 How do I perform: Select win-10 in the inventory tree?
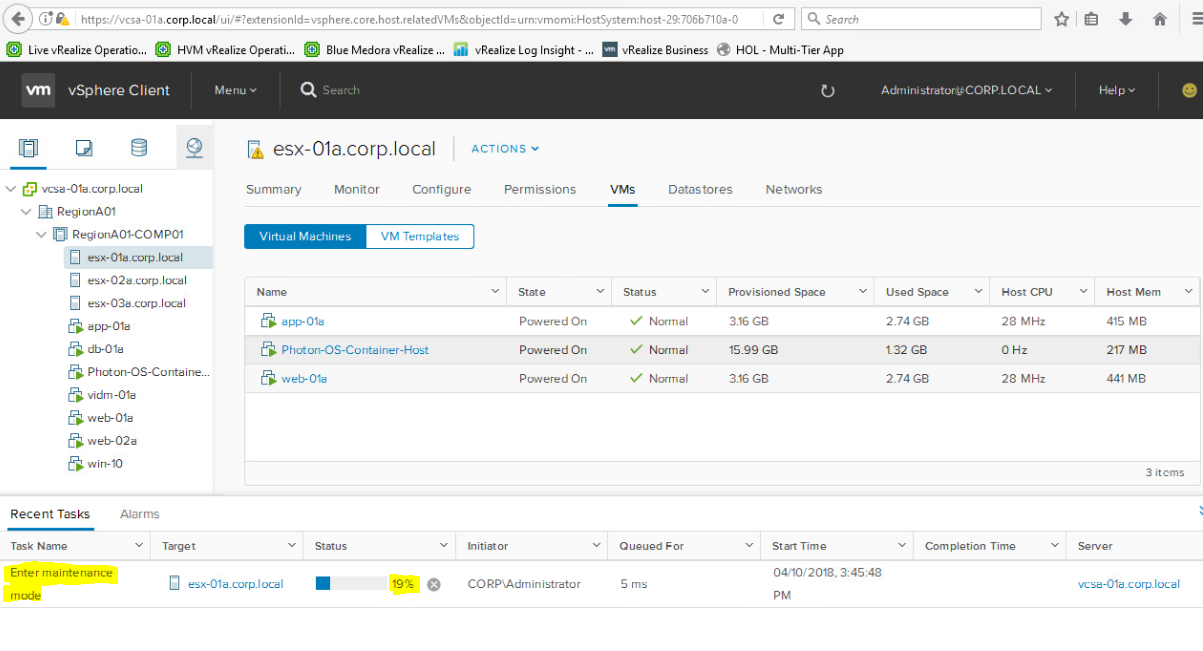click(105, 464)
